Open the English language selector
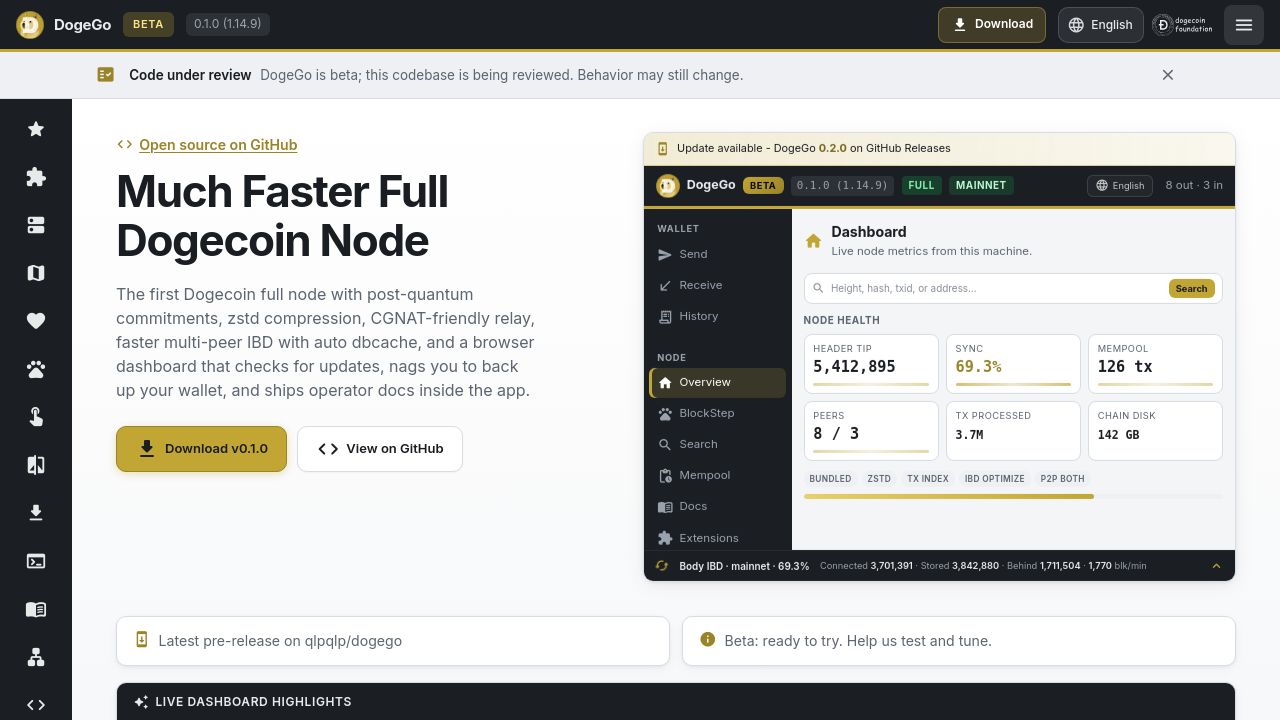 point(1100,25)
